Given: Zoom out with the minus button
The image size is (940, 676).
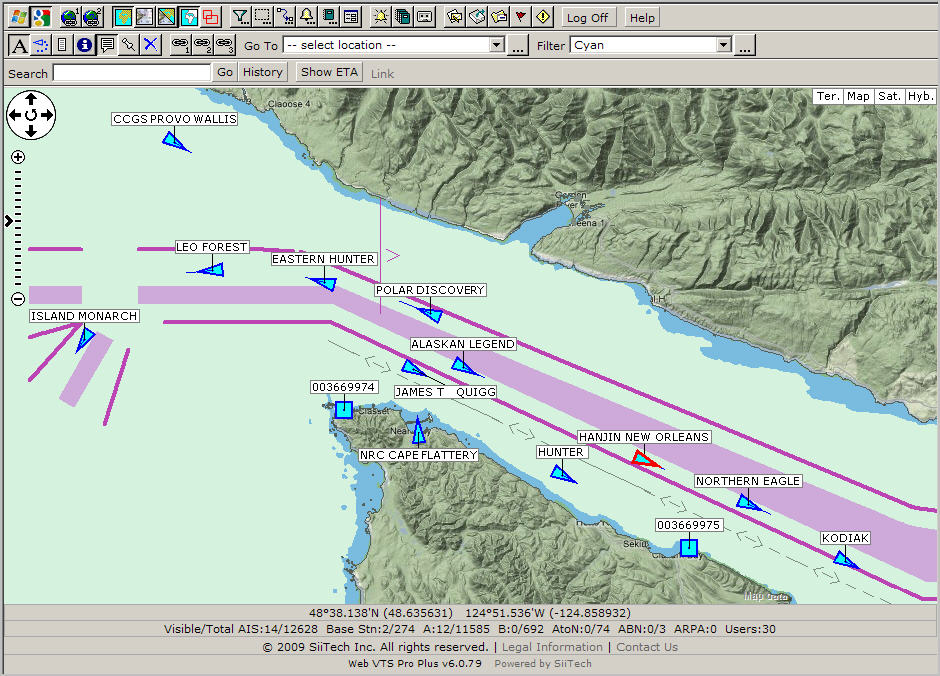Looking at the screenshot, I should point(18,298).
